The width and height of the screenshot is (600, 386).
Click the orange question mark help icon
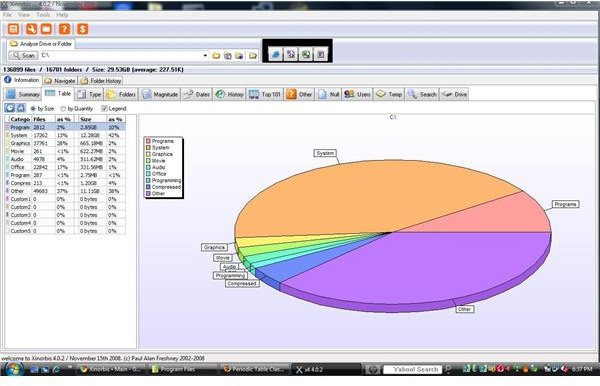point(64,29)
